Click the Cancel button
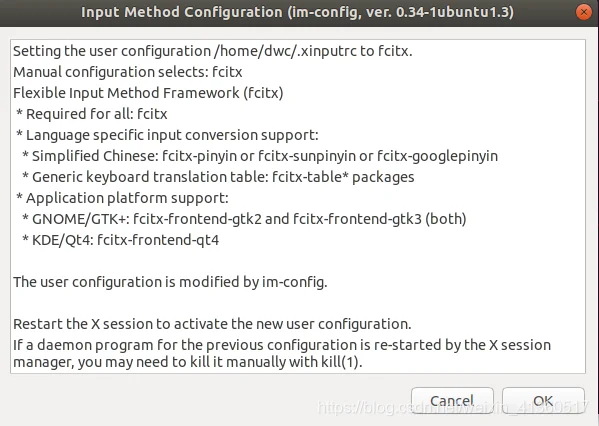Image resolution: width=599 pixels, height=426 pixels. tap(452, 400)
